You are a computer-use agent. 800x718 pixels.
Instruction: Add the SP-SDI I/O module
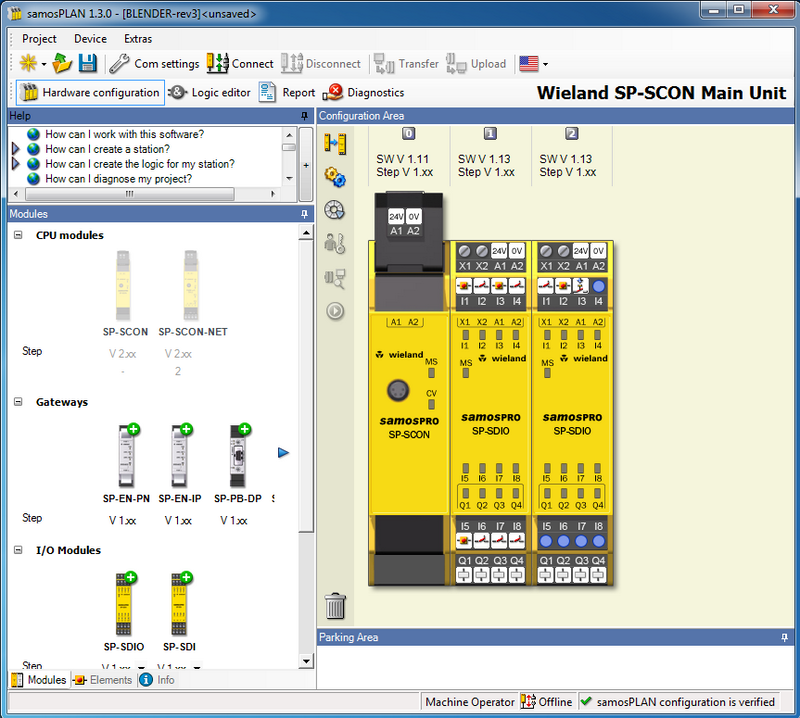(x=180, y=604)
